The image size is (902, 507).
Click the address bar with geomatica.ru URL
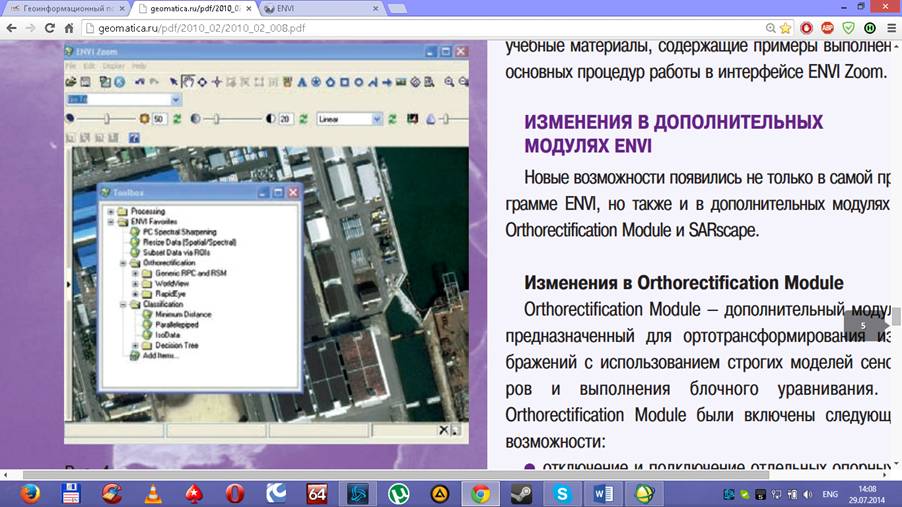click(x=400, y=28)
